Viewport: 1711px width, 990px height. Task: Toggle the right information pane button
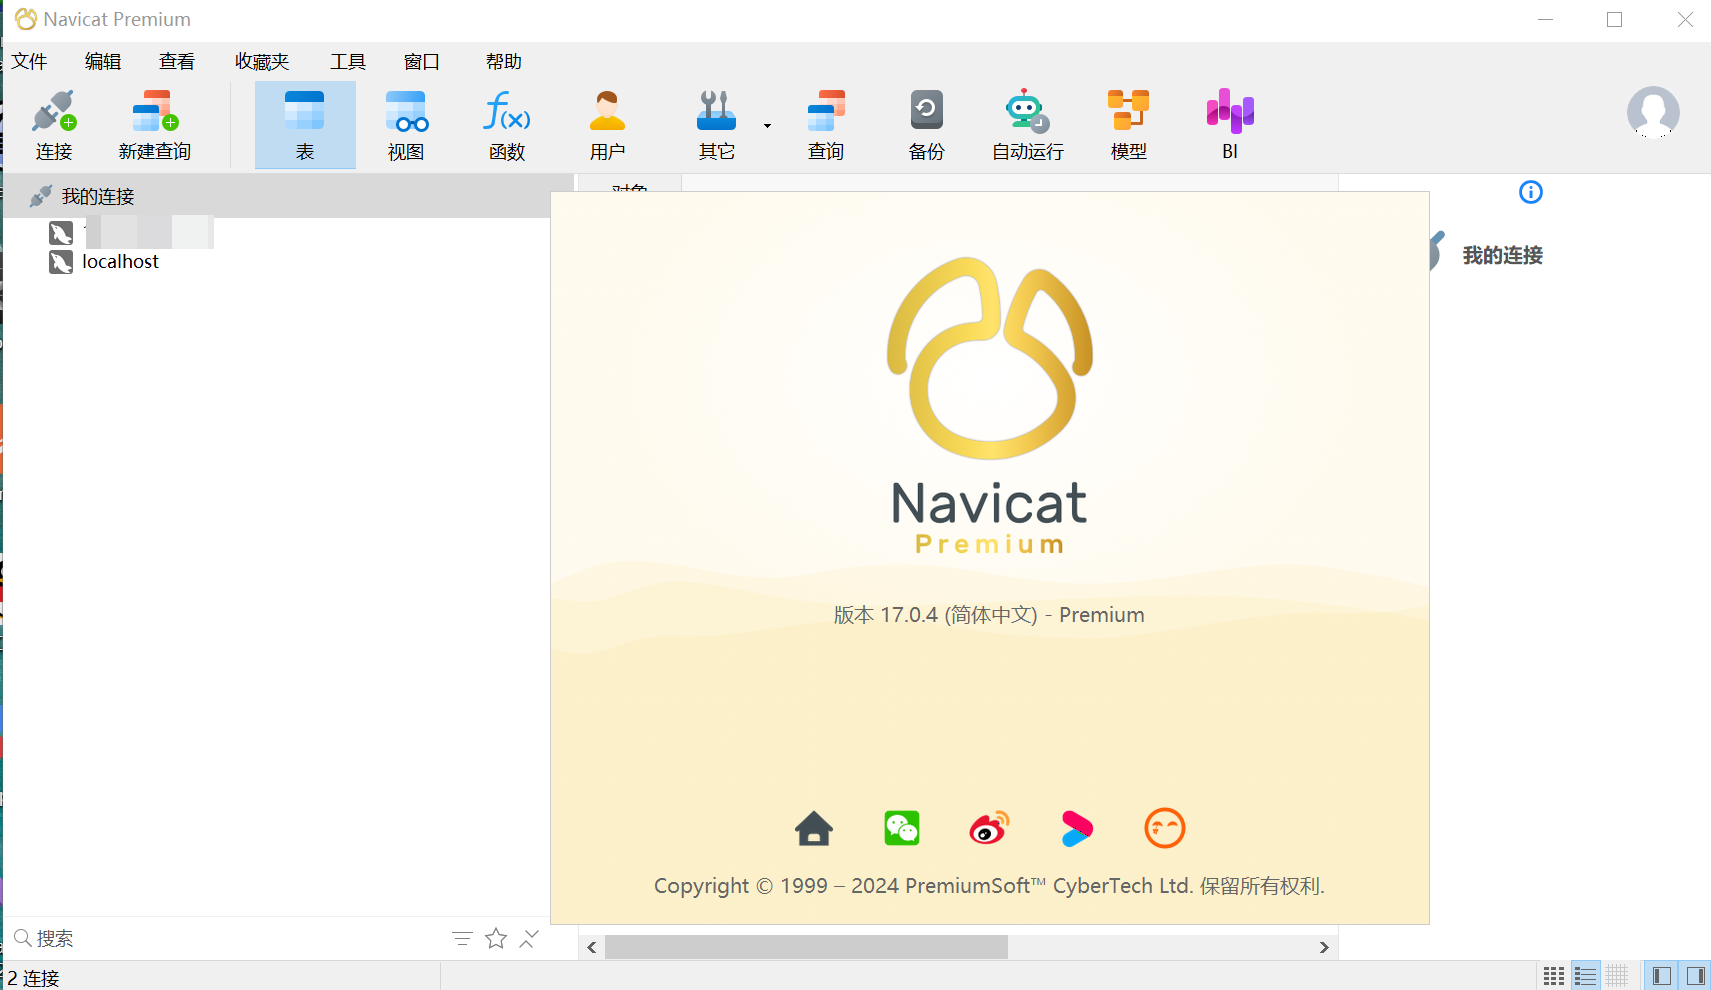tap(1696, 975)
